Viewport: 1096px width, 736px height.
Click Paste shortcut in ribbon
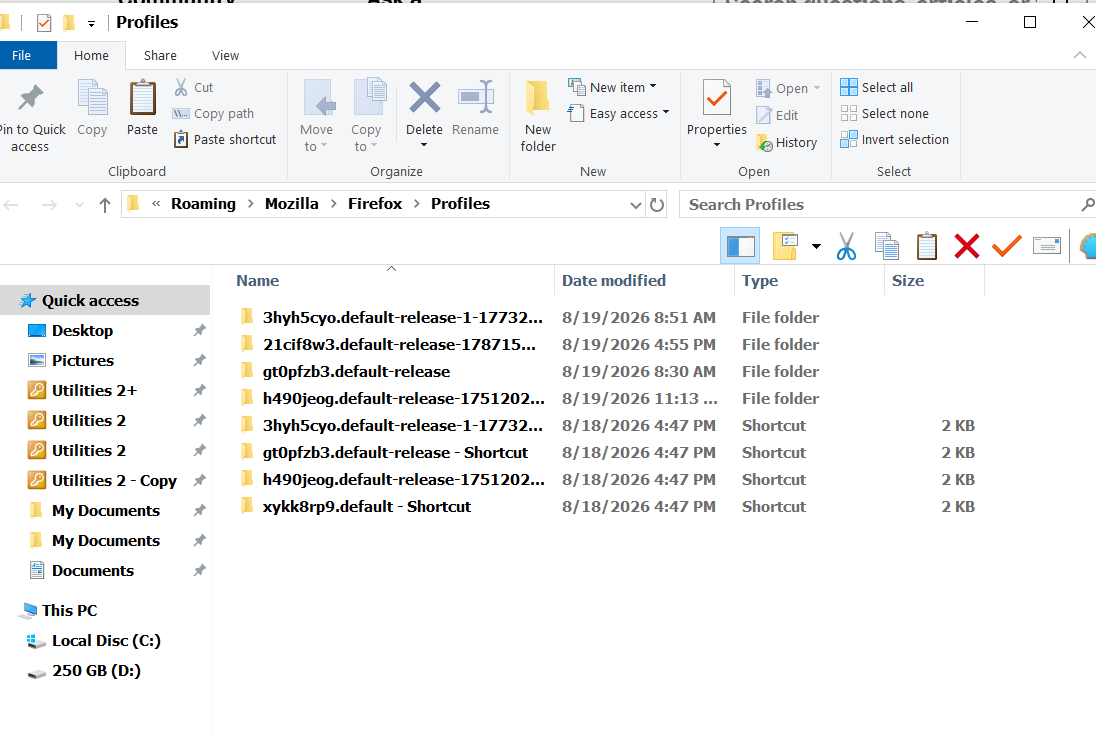225,140
